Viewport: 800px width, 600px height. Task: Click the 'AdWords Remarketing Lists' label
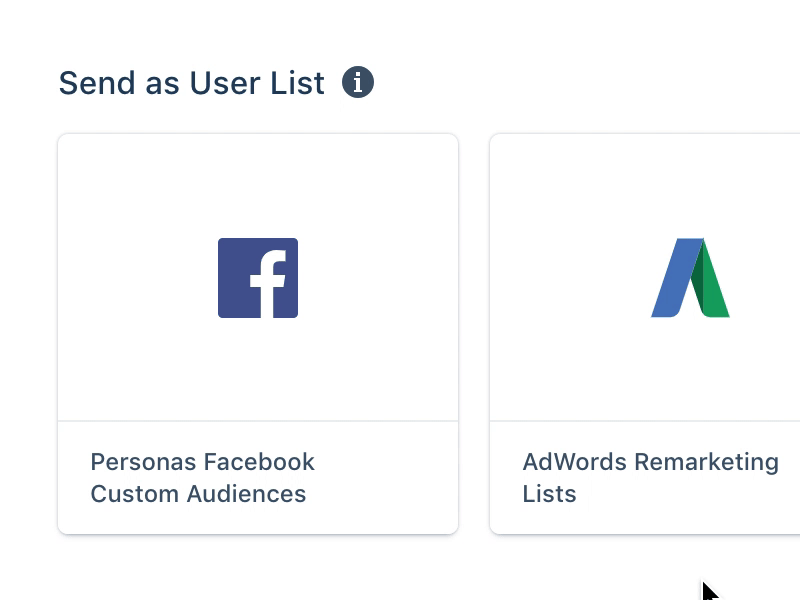tap(651, 477)
